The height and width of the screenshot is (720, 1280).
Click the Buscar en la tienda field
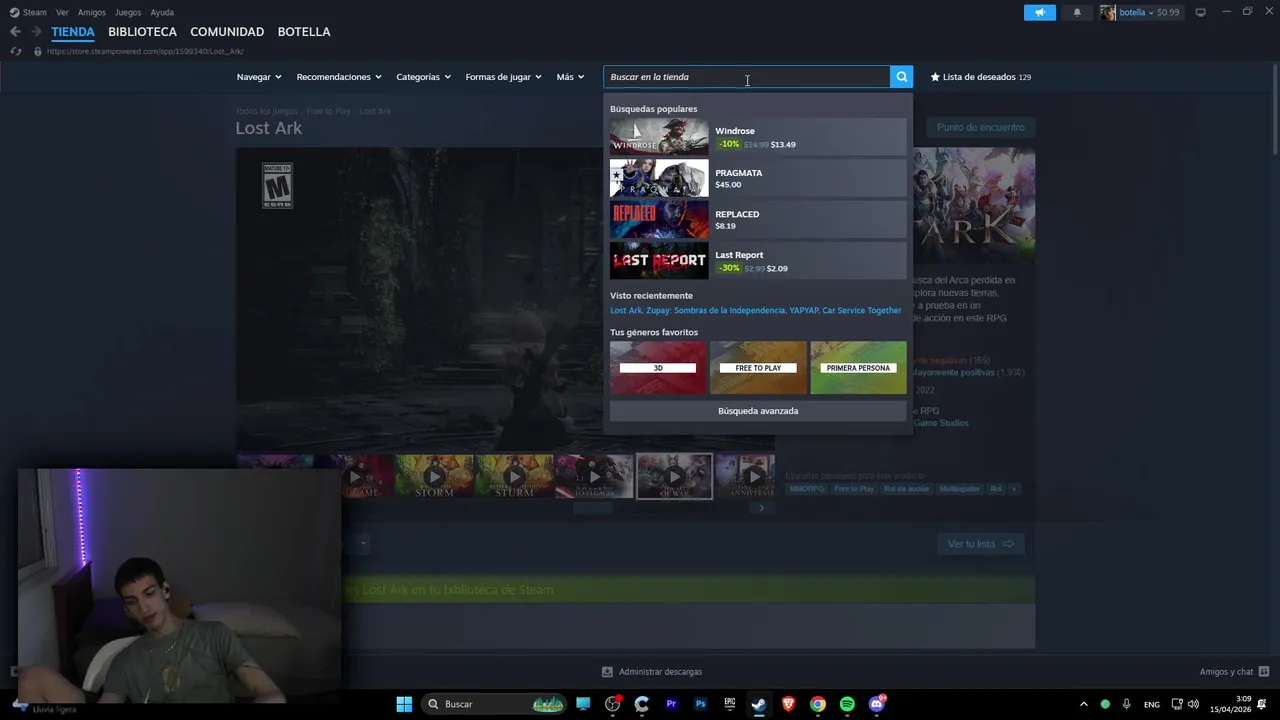746,77
